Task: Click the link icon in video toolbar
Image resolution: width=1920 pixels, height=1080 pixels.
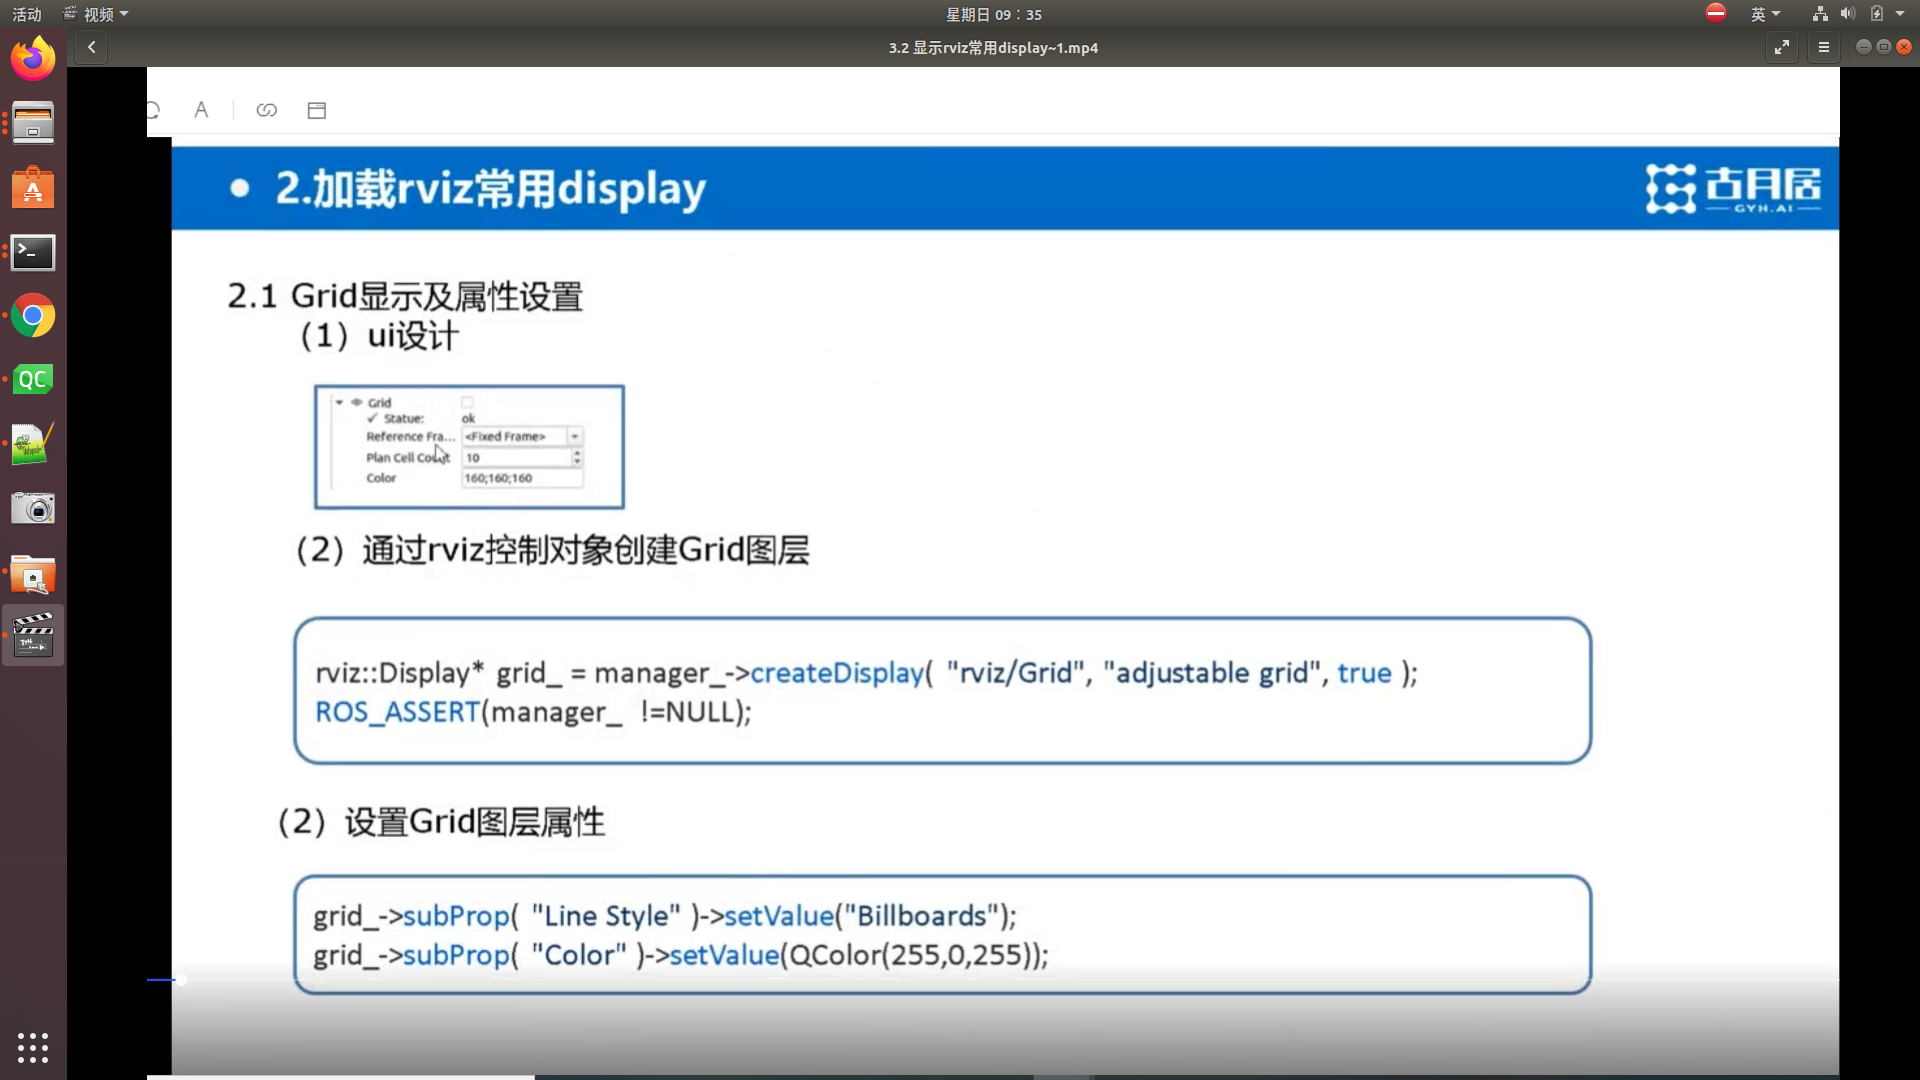Action: click(266, 110)
